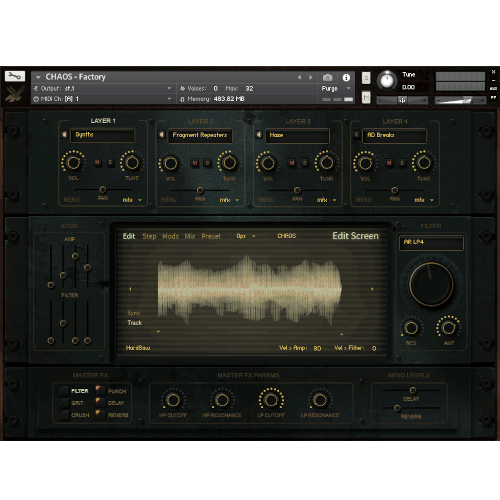Click the HP CUTOFF knob
The height and width of the screenshot is (500, 500).
pos(173,400)
